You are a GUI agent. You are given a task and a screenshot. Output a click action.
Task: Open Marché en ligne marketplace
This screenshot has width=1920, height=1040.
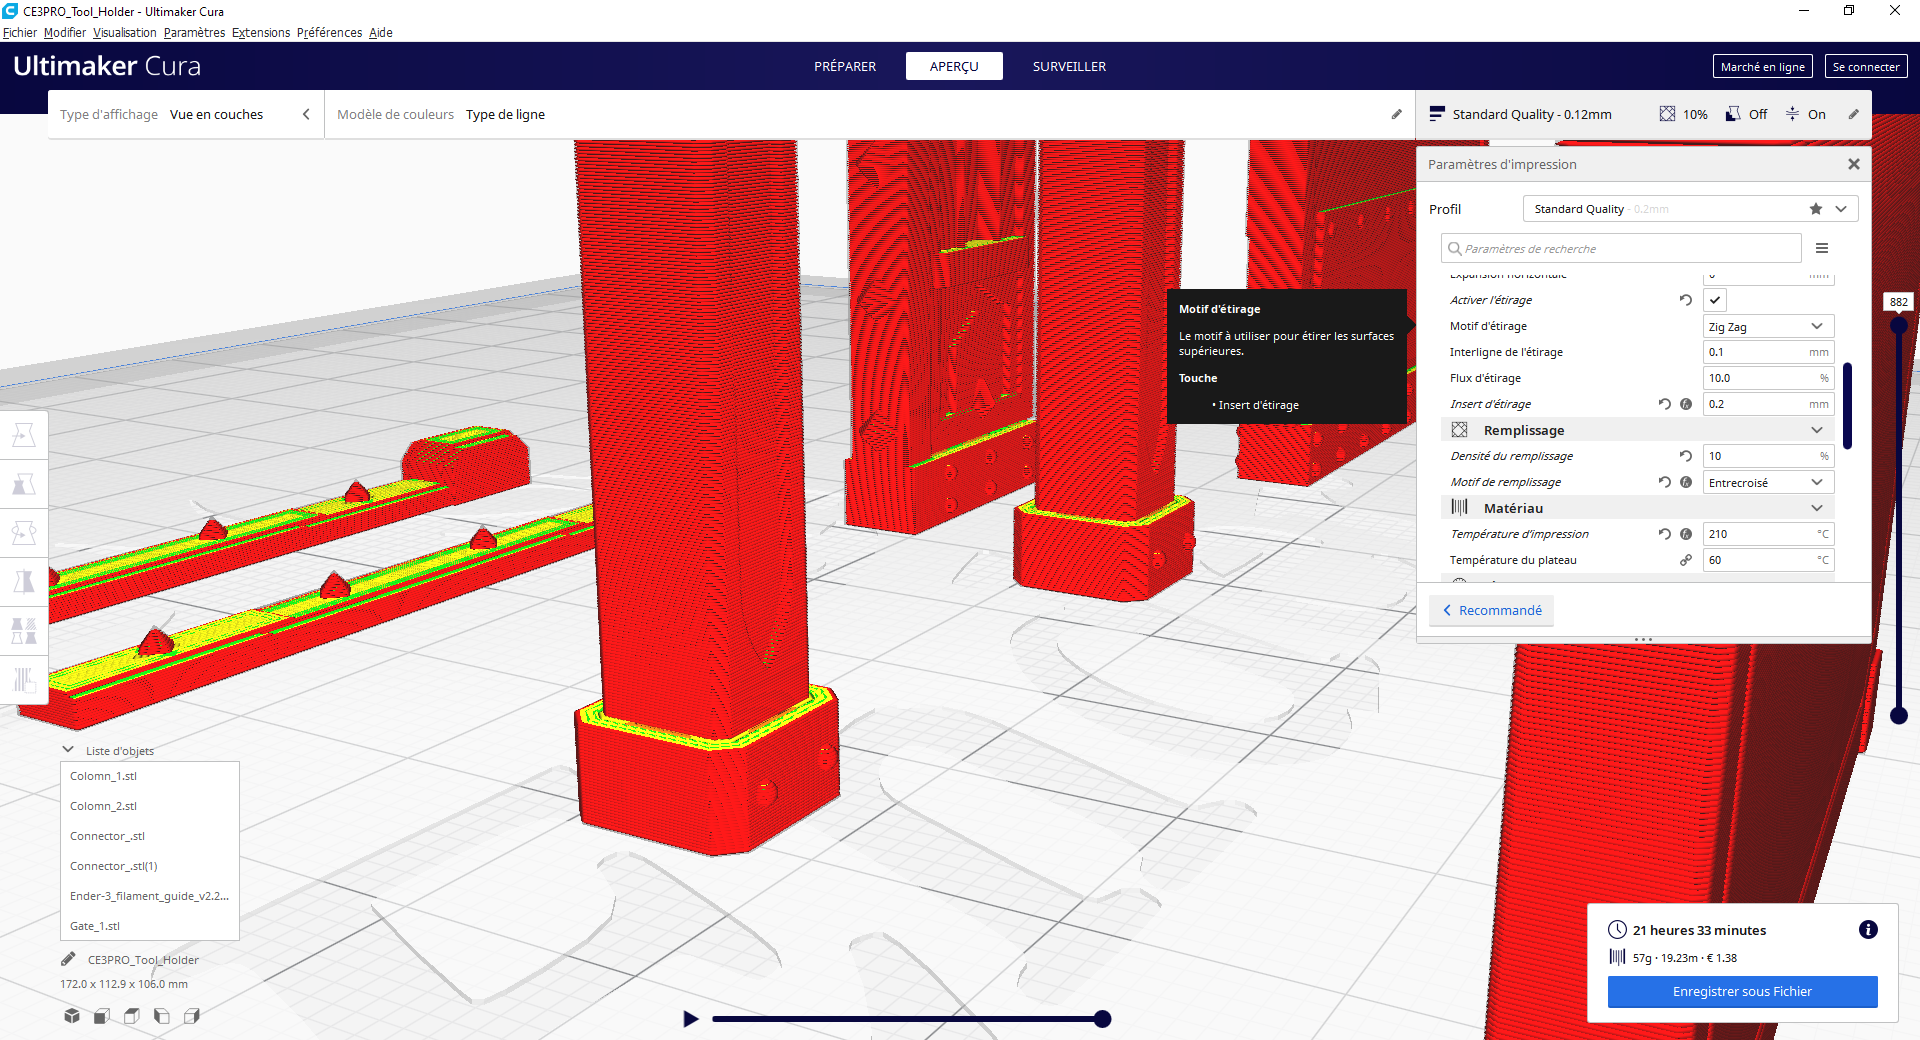(x=1762, y=66)
